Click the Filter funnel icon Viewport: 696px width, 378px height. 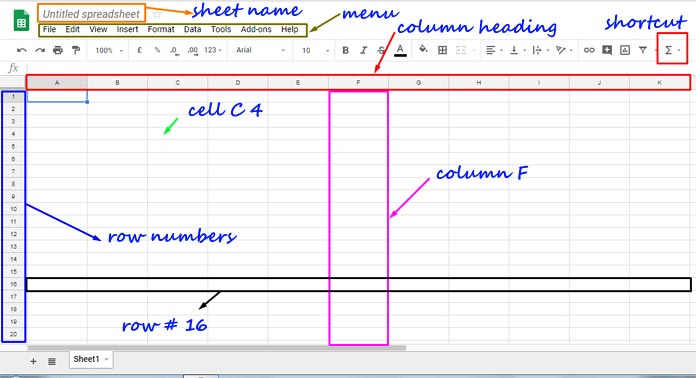(x=643, y=50)
